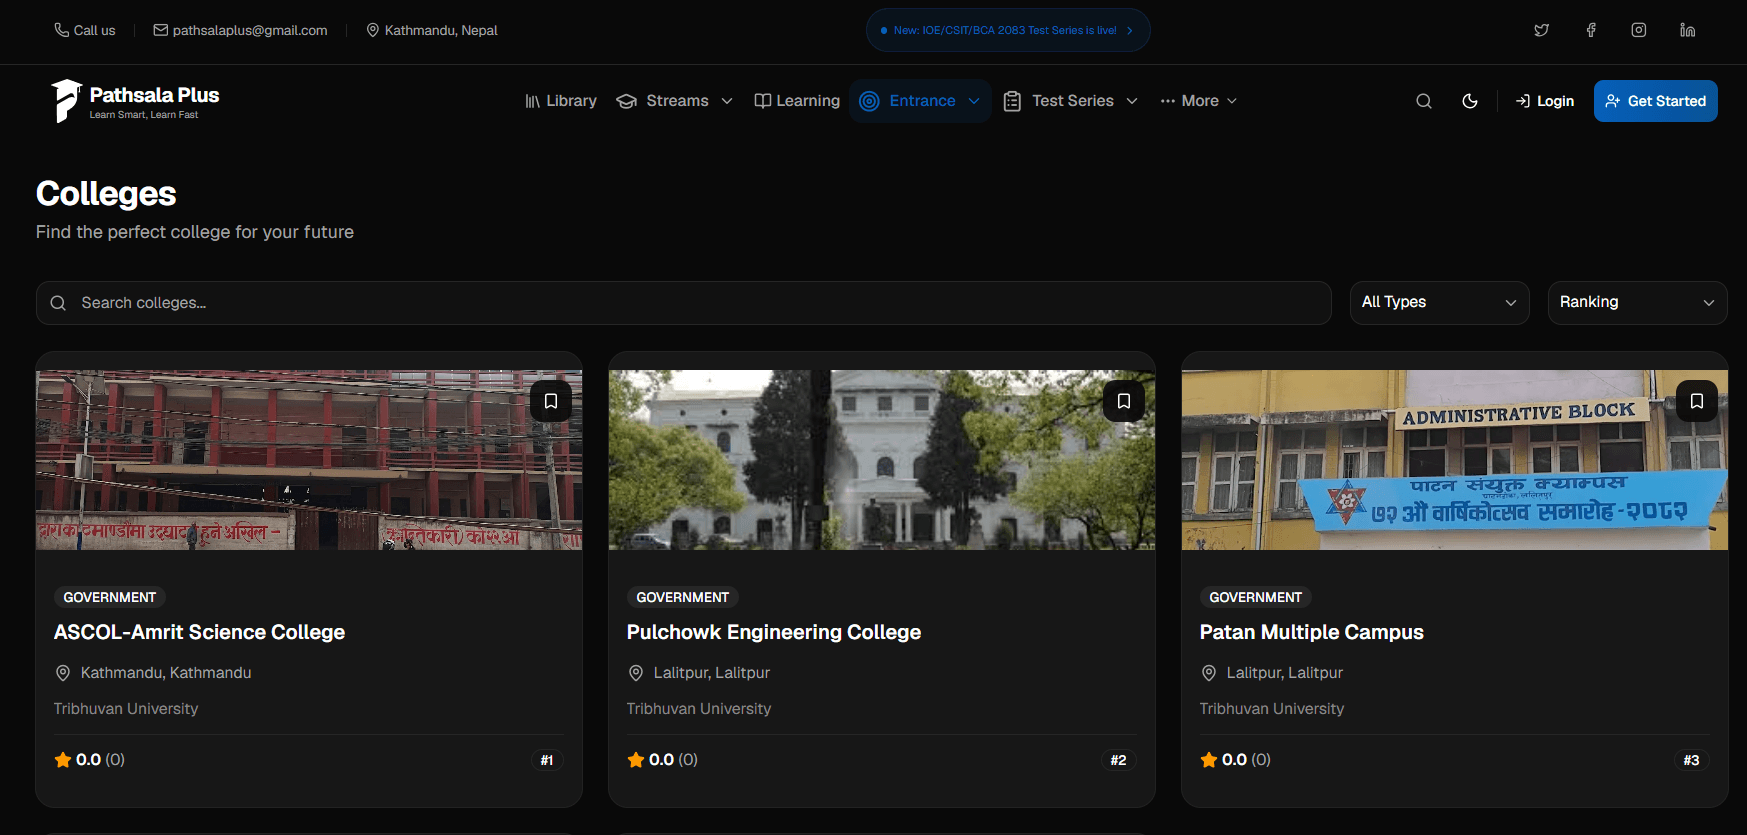Expand the Streams dropdown menu
Viewport: 1747px width, 835px height.
click(675, 101)
